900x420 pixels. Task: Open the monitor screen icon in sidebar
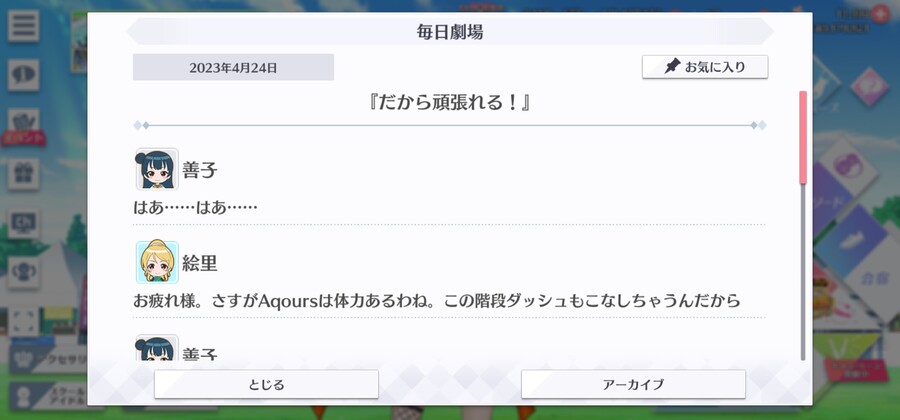click(24, 223)
